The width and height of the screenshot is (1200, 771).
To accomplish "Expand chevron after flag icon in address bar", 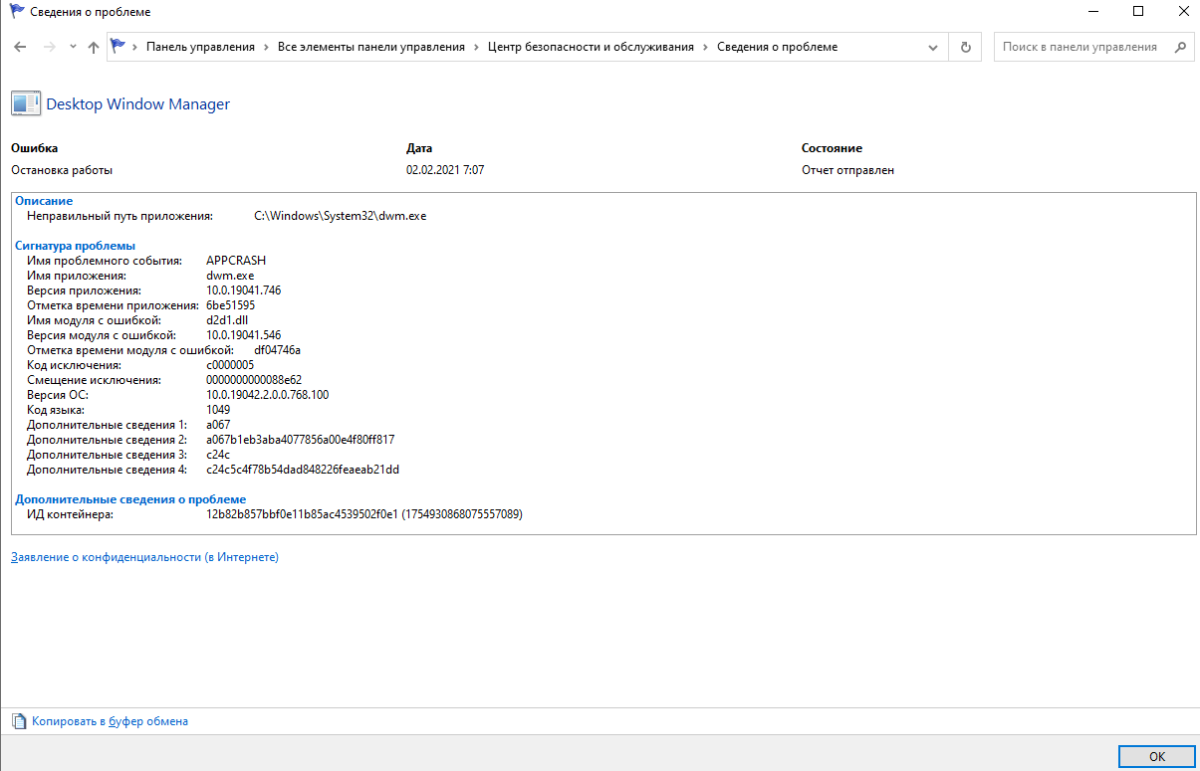I will click(136, 47).
